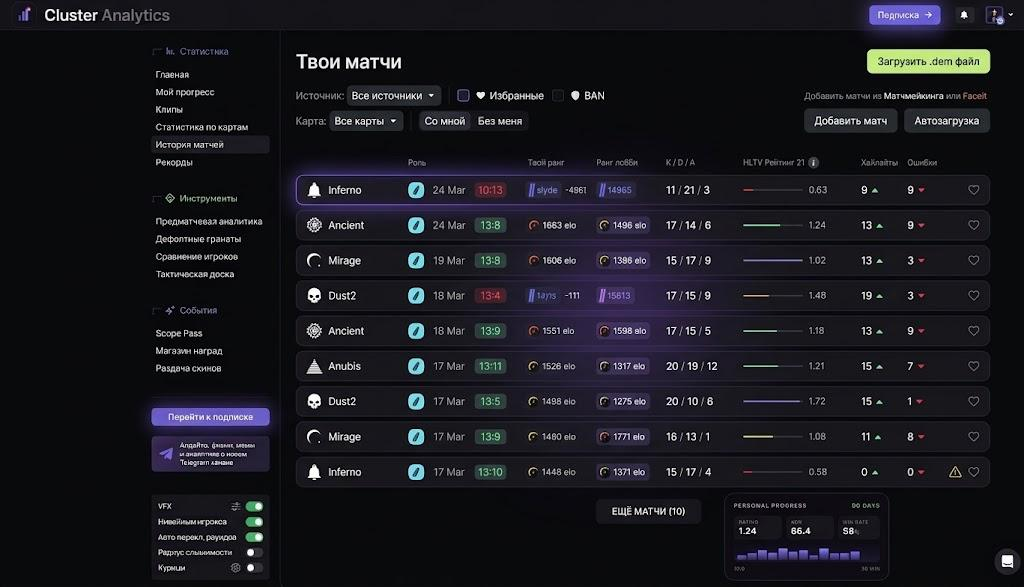Click the Автозагрузка button
The width and height of the screenshot is (1024, 587).
click(x=946, y=121)
